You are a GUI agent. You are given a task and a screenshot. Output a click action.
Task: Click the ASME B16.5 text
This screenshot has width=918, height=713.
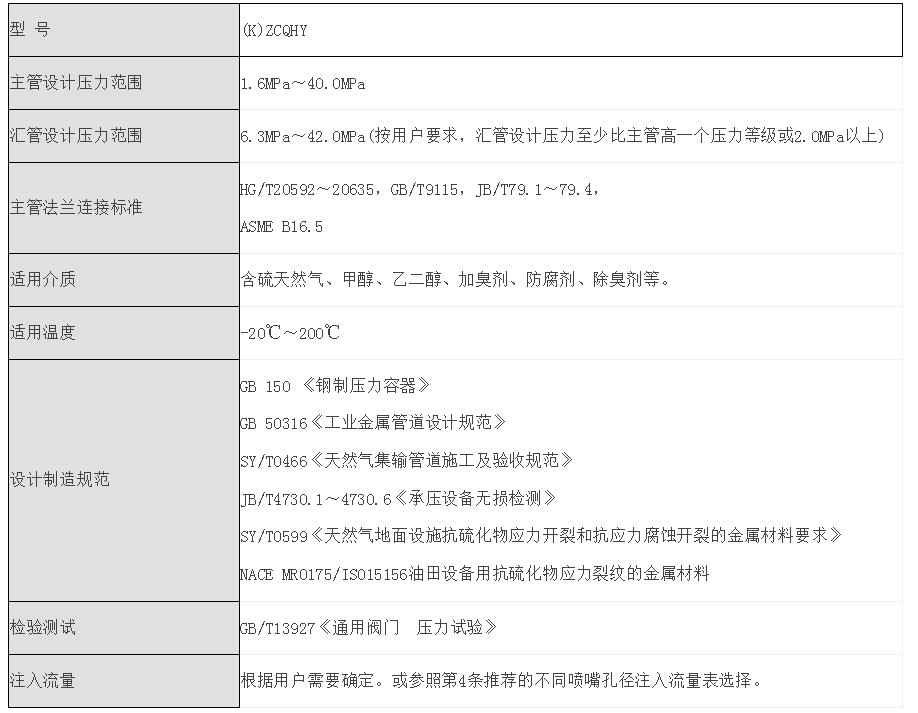pos(281,227)
